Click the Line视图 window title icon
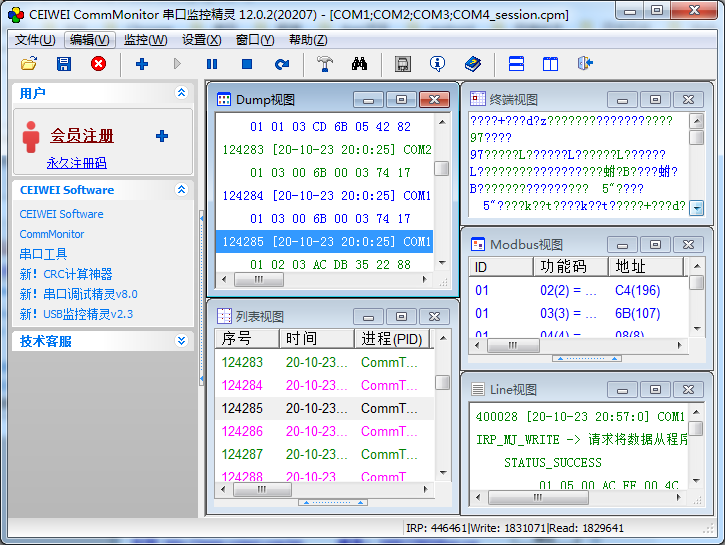Screen dimensions: 725x545 tap(478, 389)
